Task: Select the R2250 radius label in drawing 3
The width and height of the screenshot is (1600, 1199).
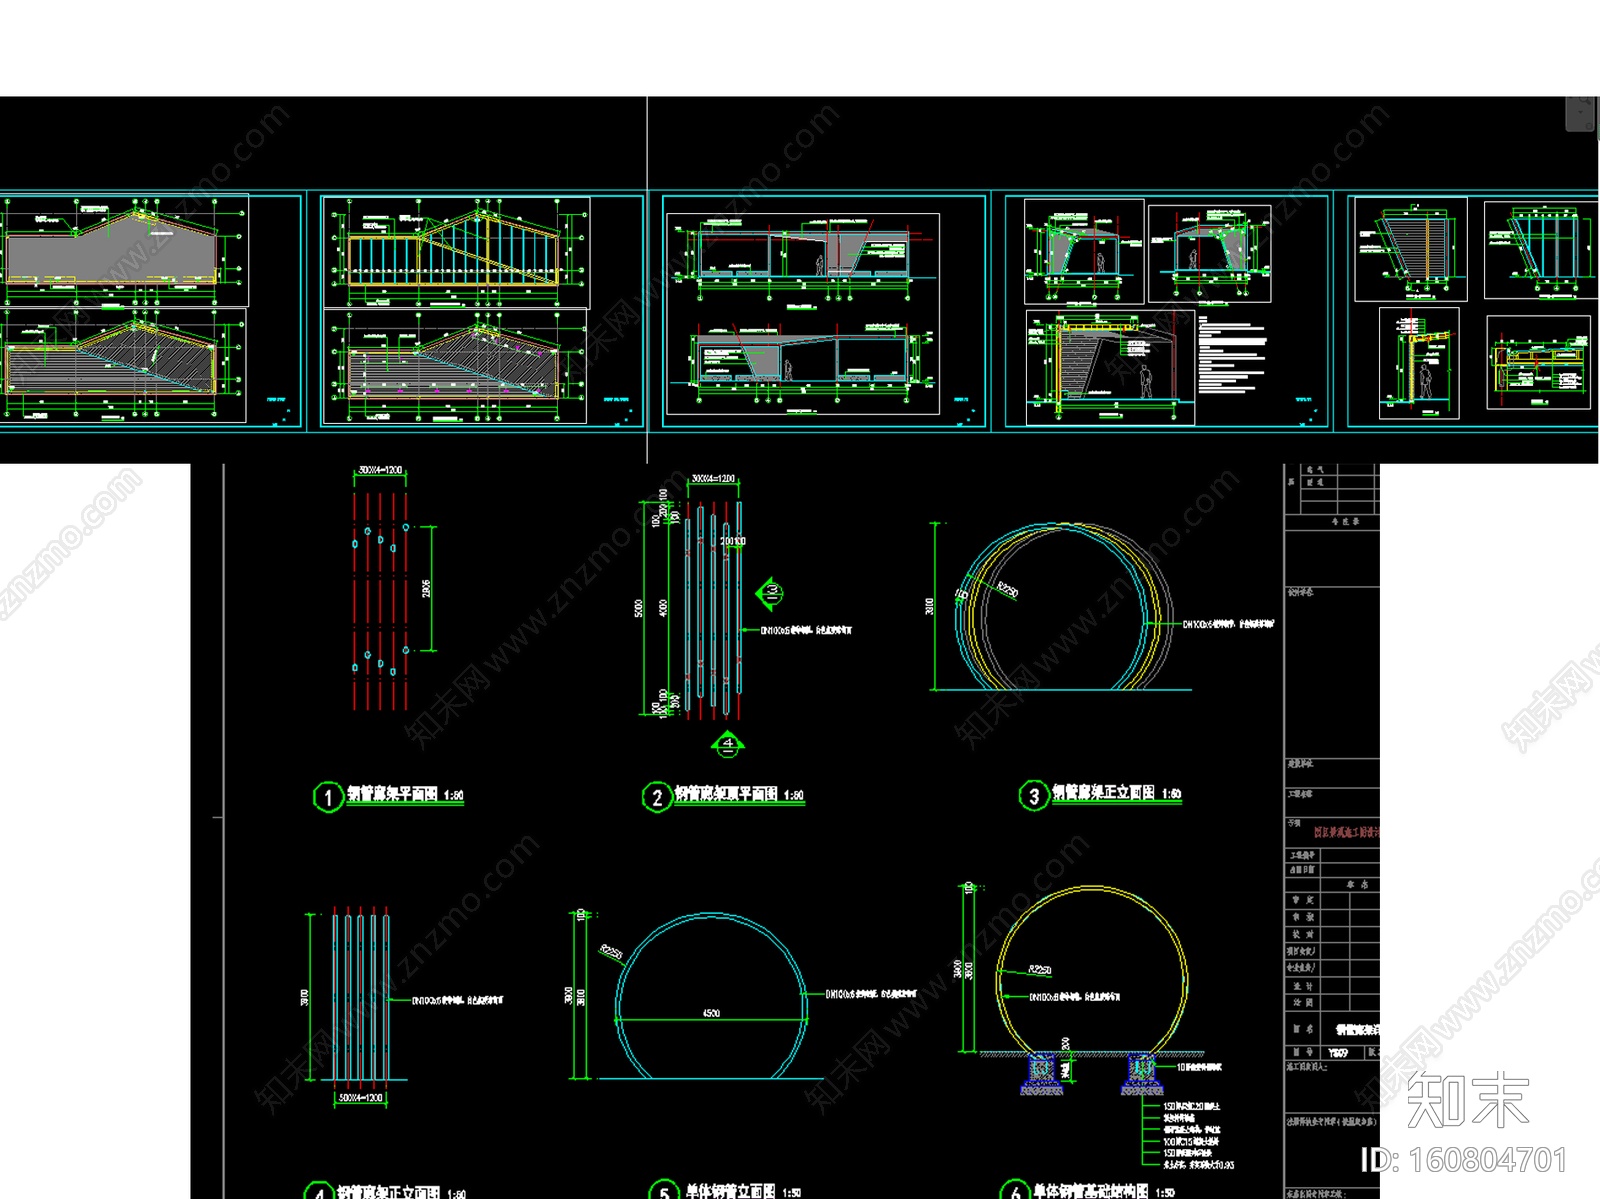Action: pos(1007,591)
